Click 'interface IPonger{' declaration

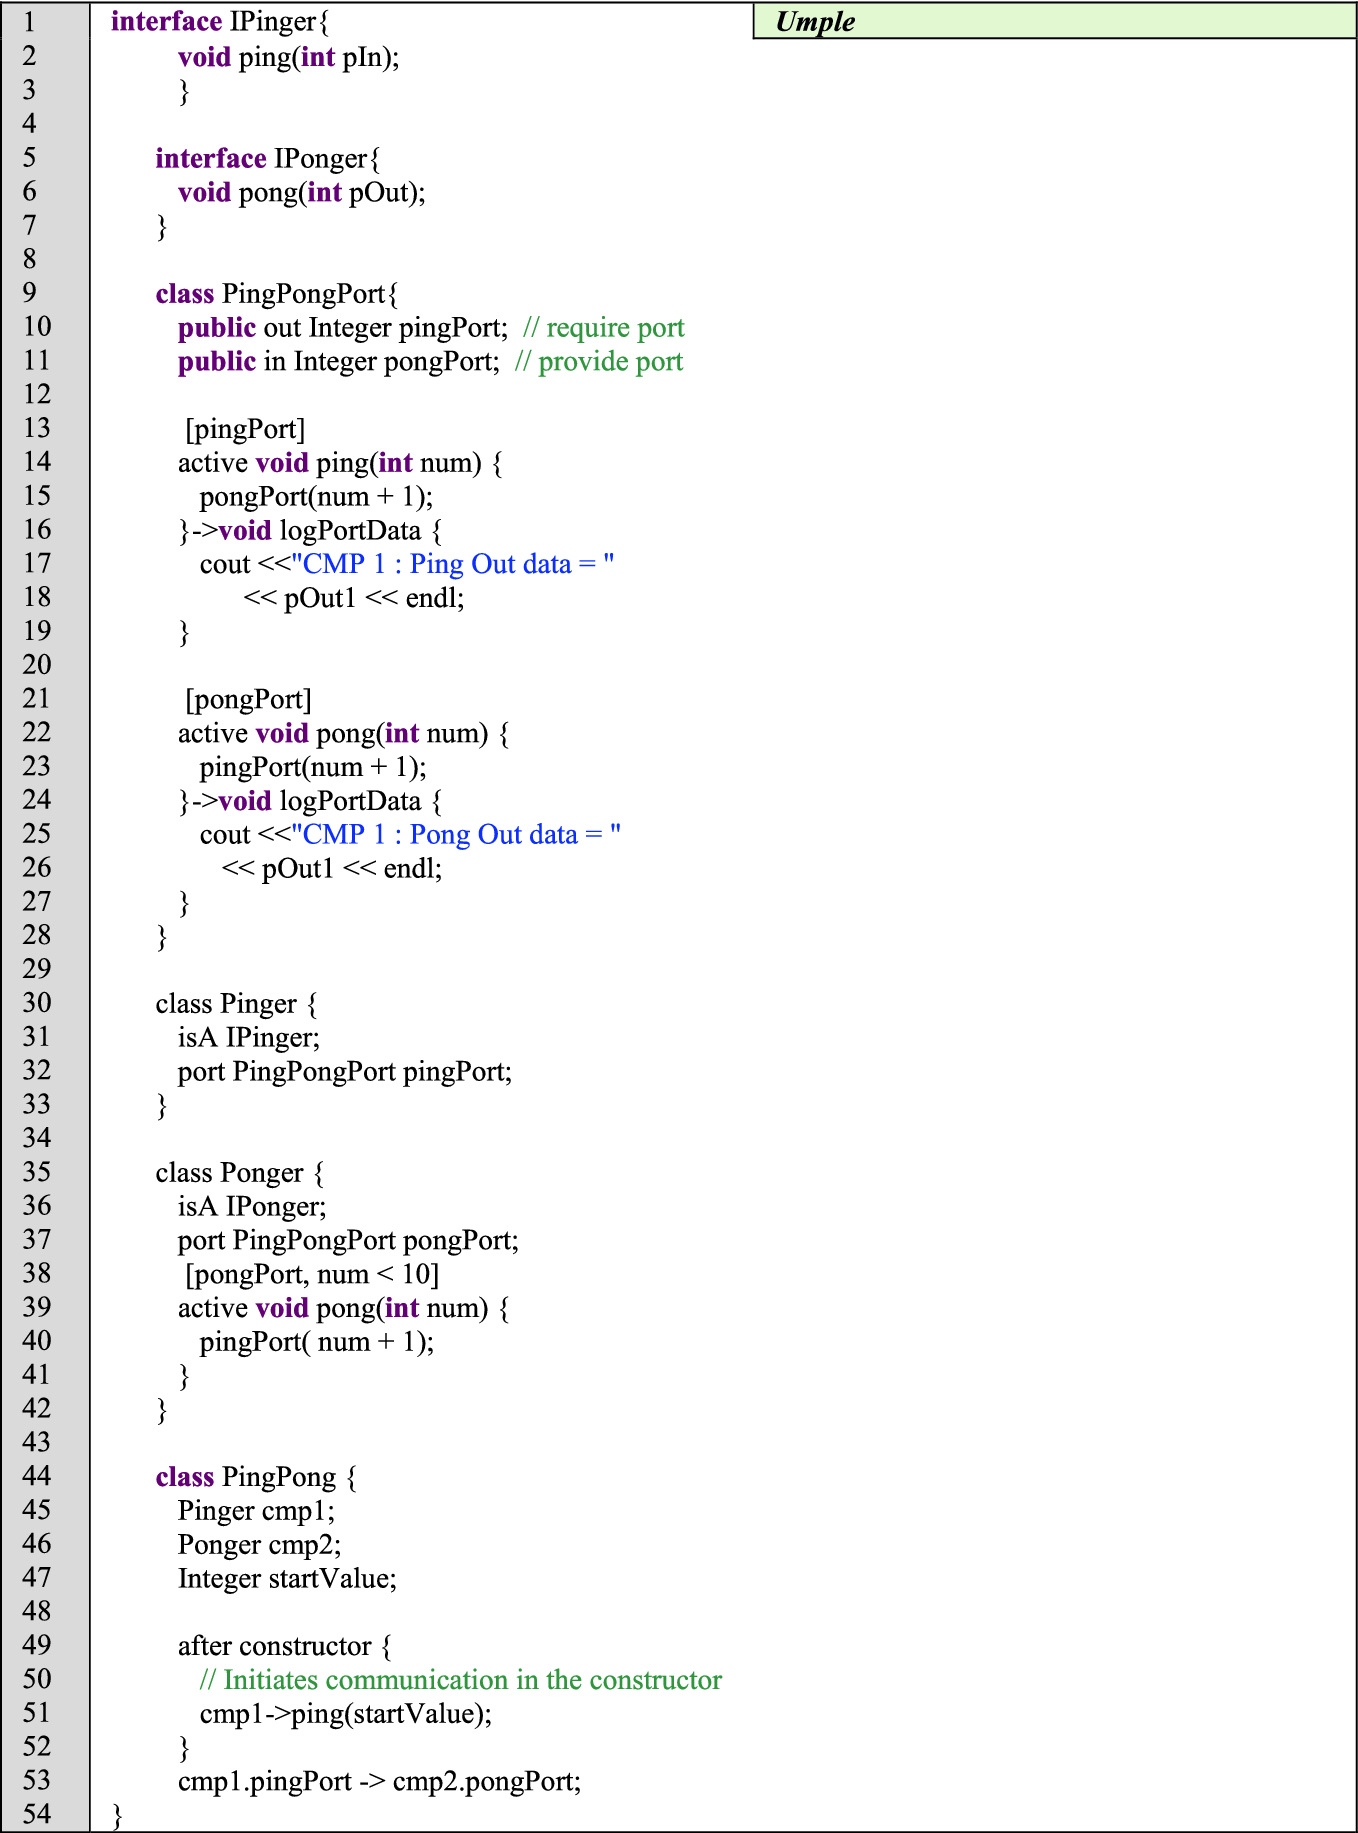point(268,159)
